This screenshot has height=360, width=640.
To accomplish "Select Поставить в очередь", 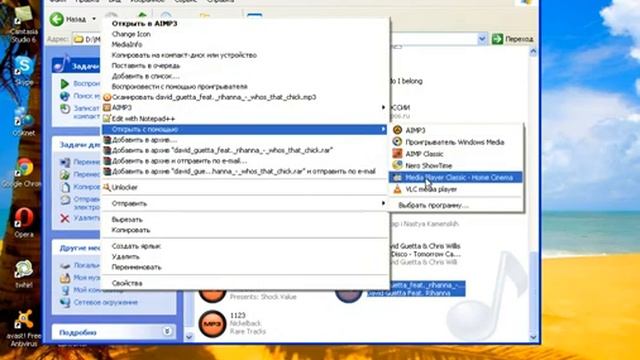I will coord(244,66).
